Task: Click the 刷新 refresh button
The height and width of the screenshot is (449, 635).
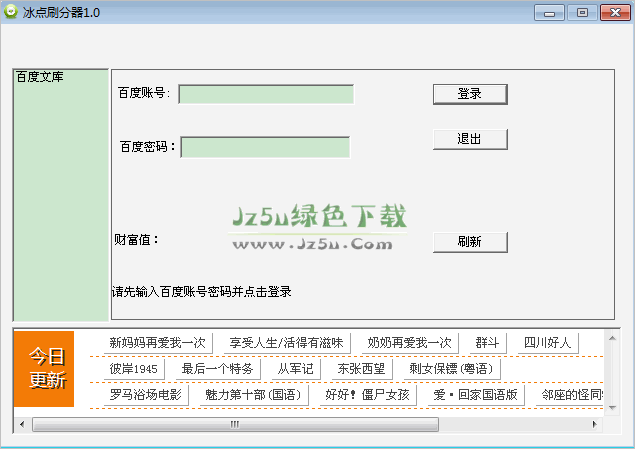Action: coord(470,242)
